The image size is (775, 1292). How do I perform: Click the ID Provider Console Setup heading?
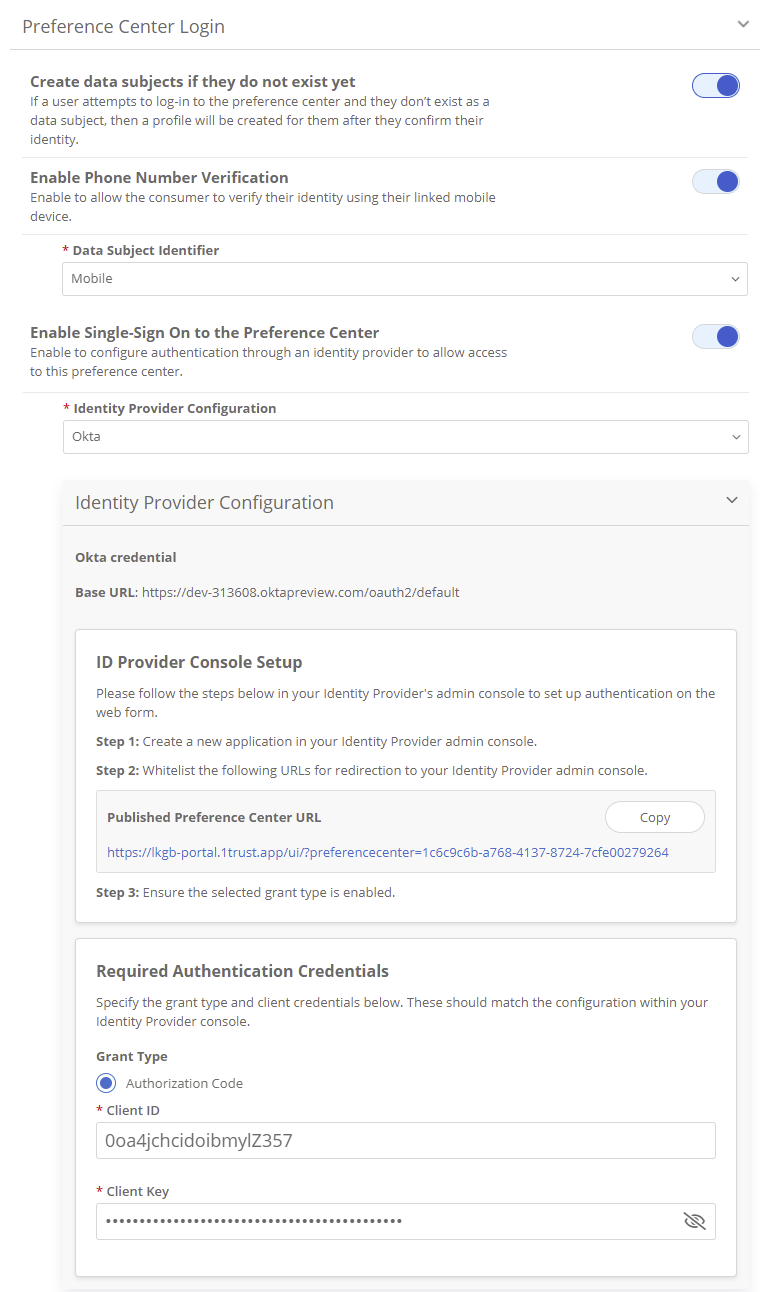pos(199,662)
